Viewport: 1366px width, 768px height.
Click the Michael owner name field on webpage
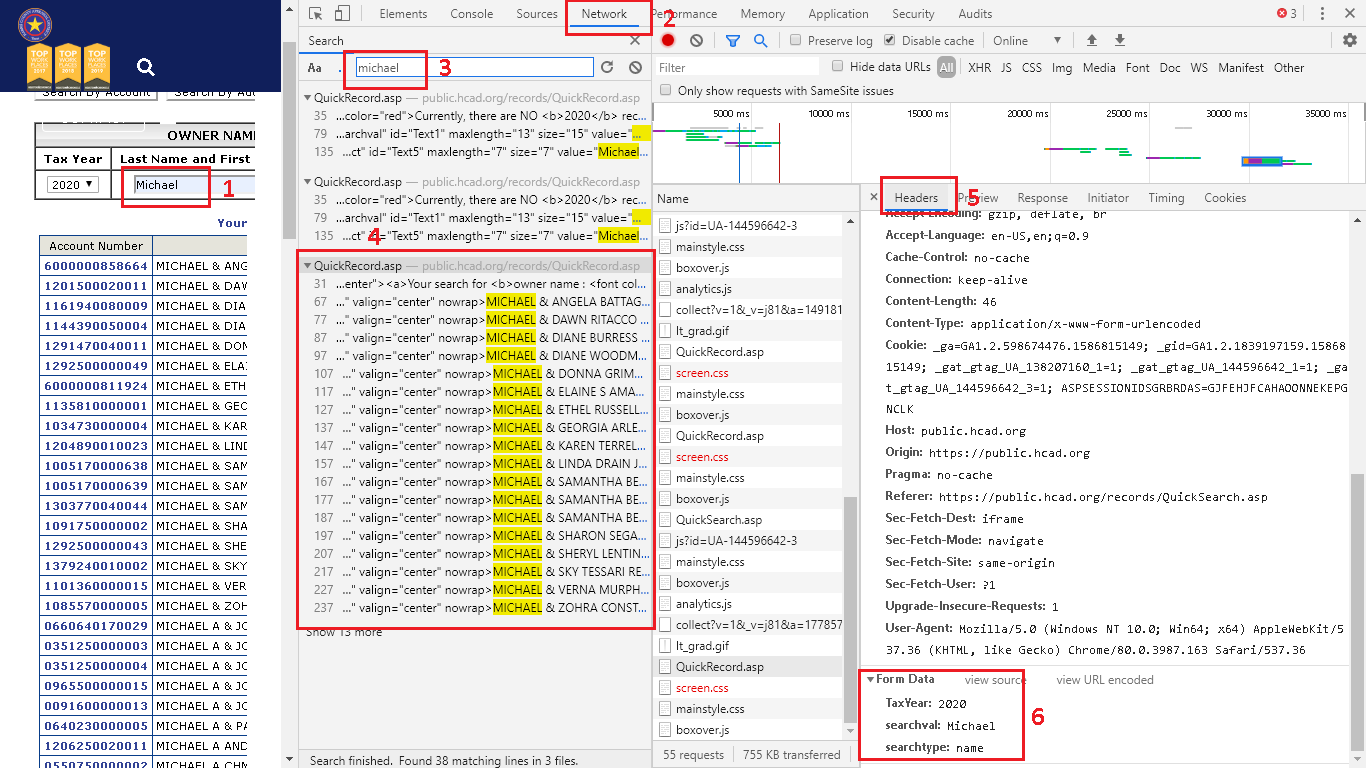click(192, 185)
